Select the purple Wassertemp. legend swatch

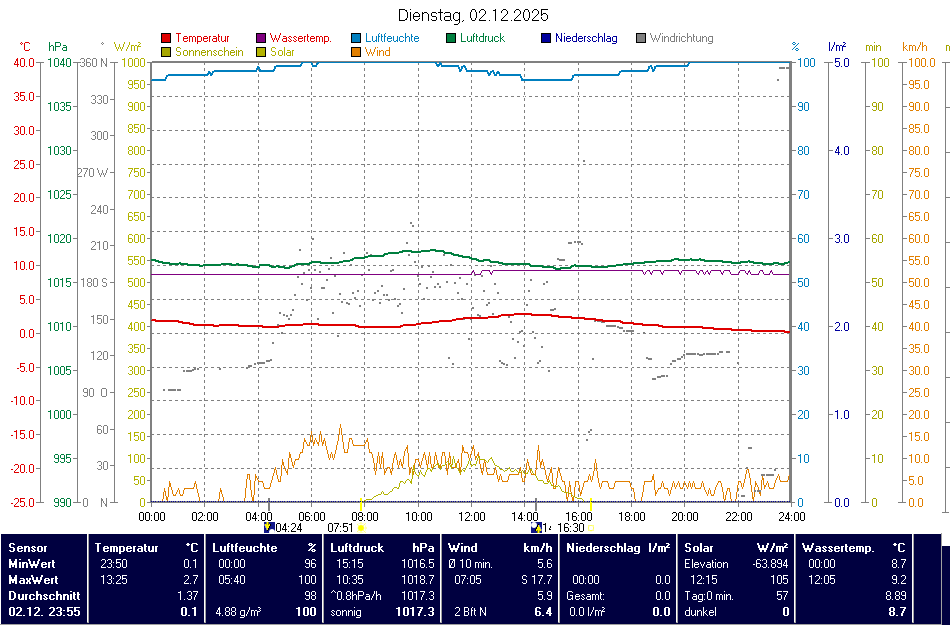coord(261,39)
